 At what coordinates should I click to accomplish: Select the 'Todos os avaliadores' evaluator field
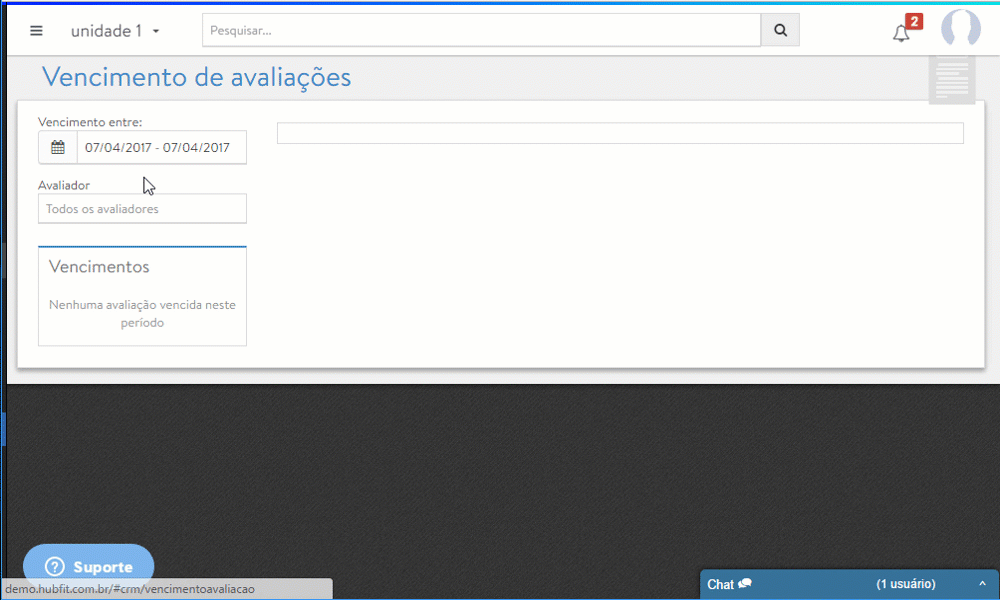point(142,209)
